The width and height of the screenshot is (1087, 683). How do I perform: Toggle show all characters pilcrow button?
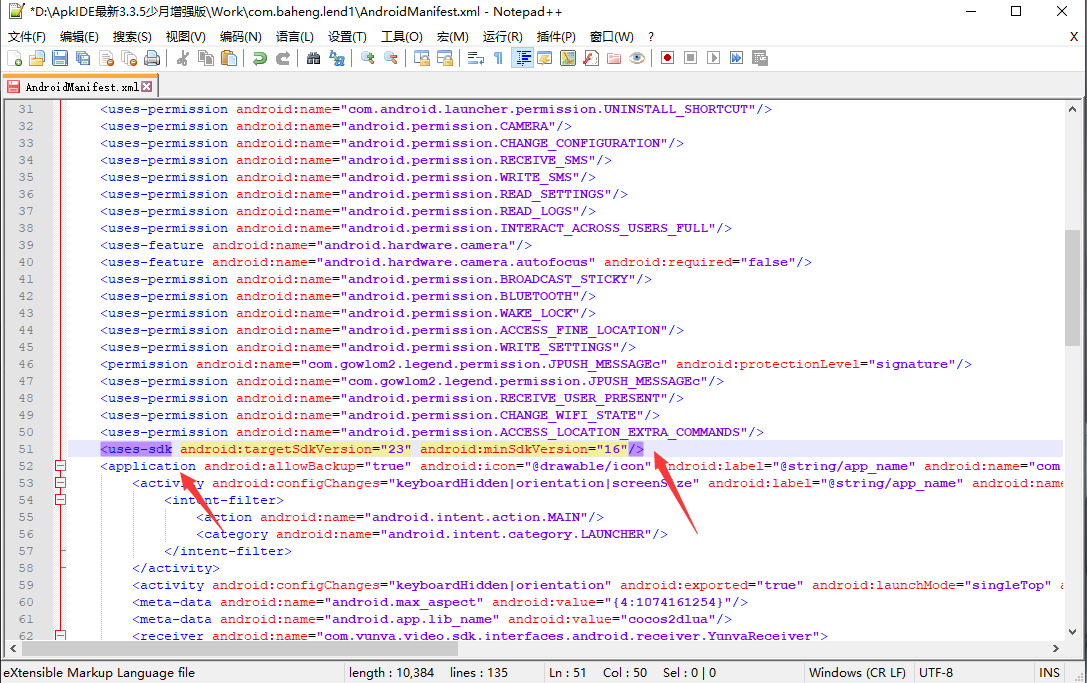498,58
